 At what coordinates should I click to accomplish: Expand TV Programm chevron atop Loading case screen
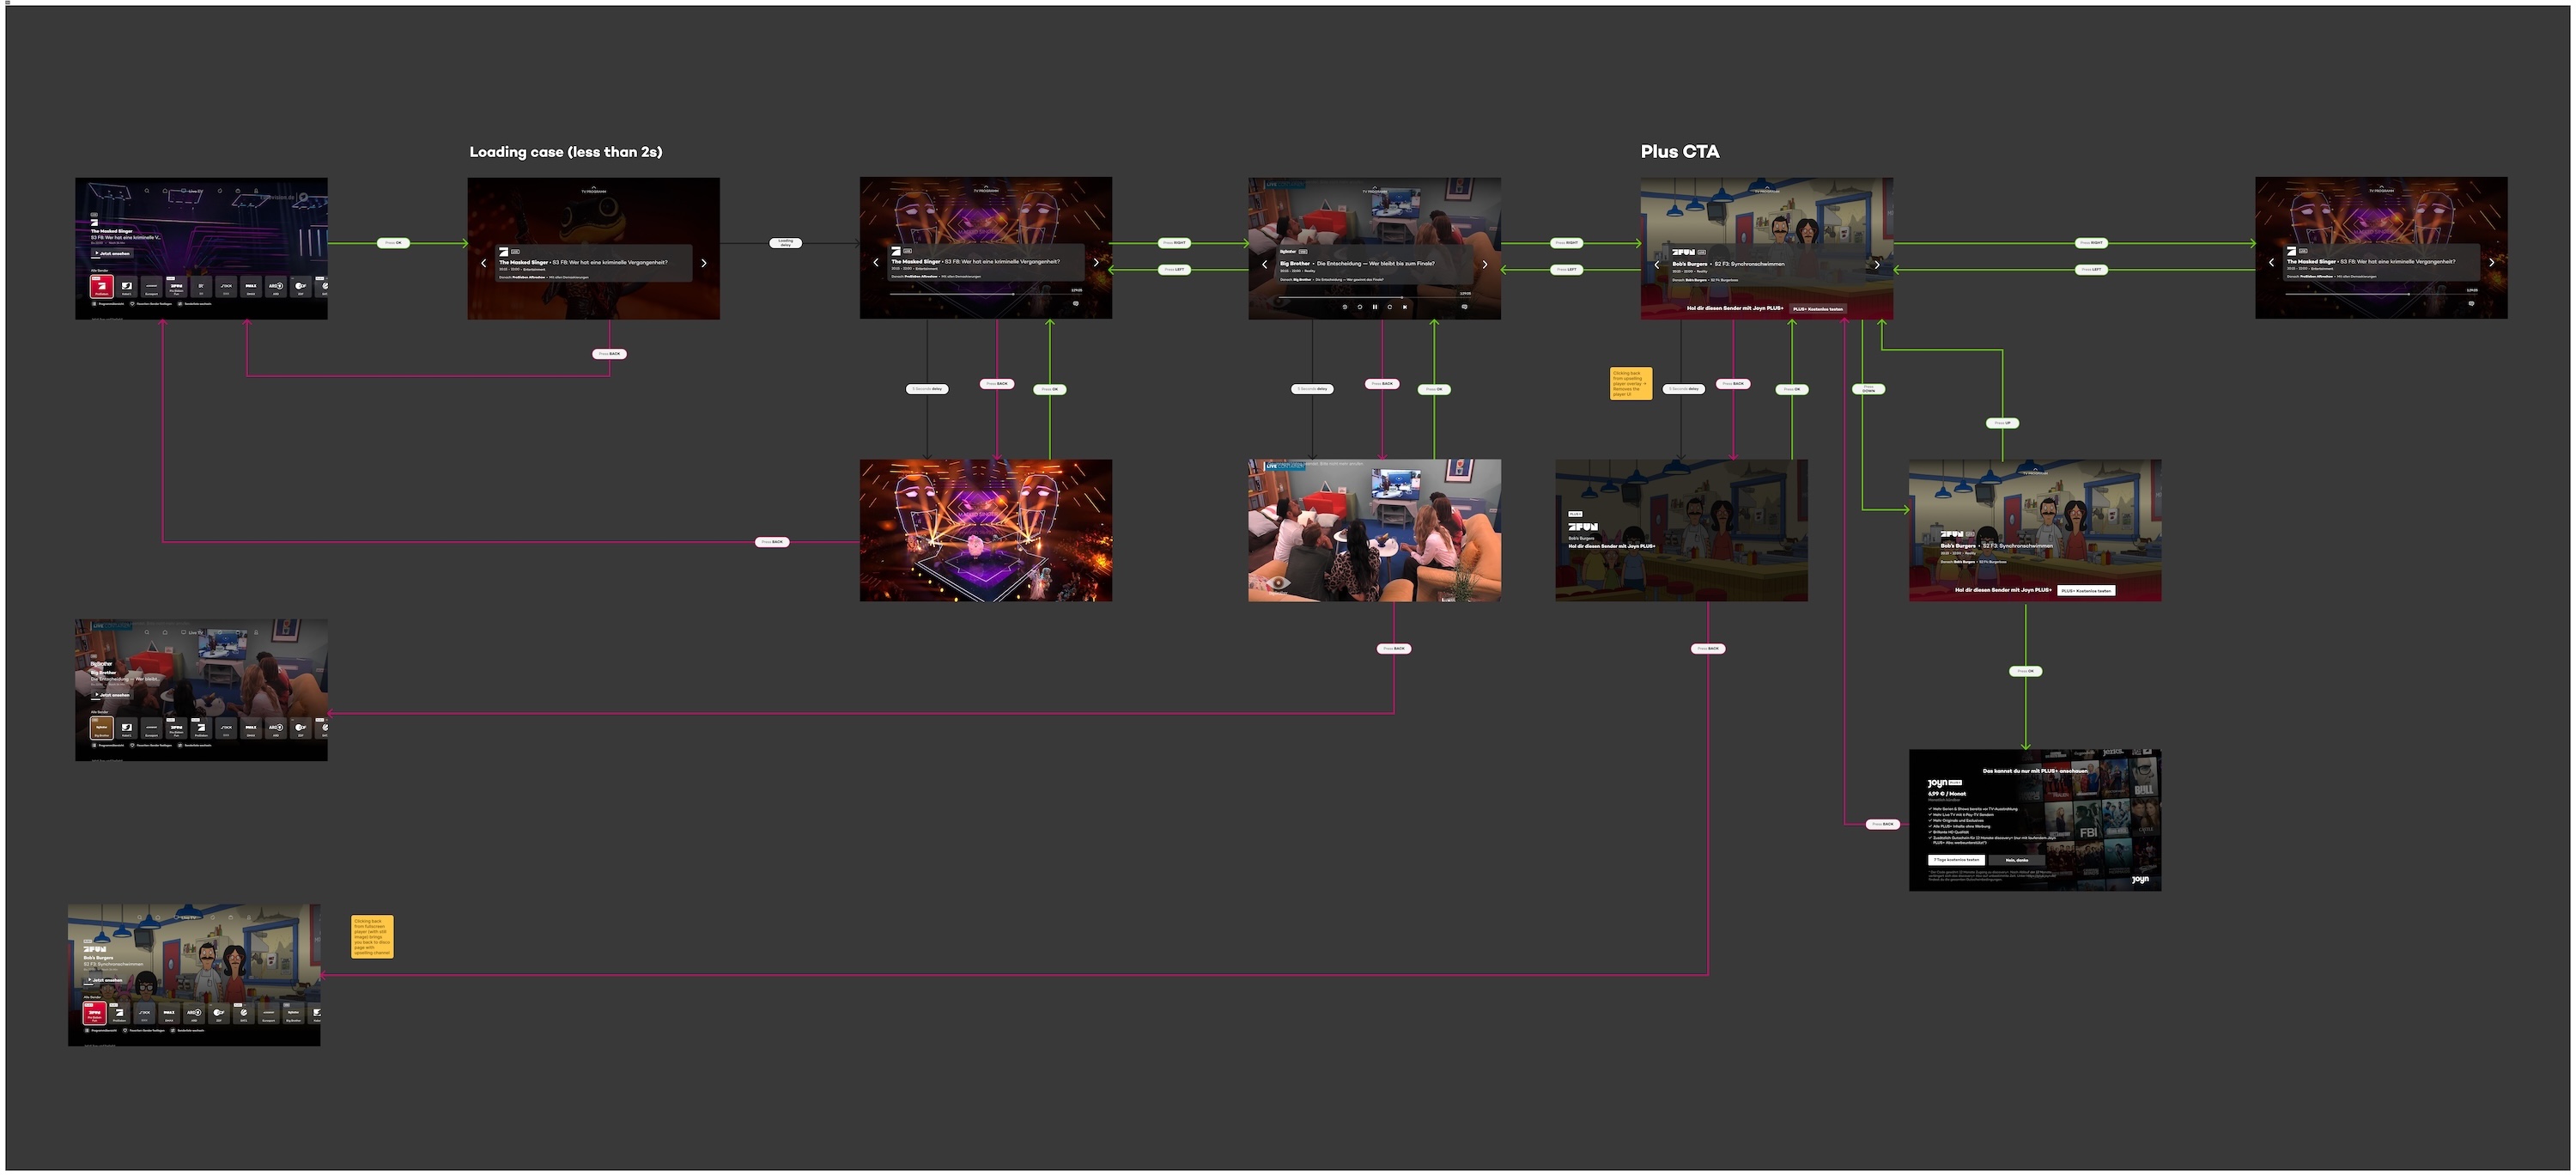click(x=594, y=186)
